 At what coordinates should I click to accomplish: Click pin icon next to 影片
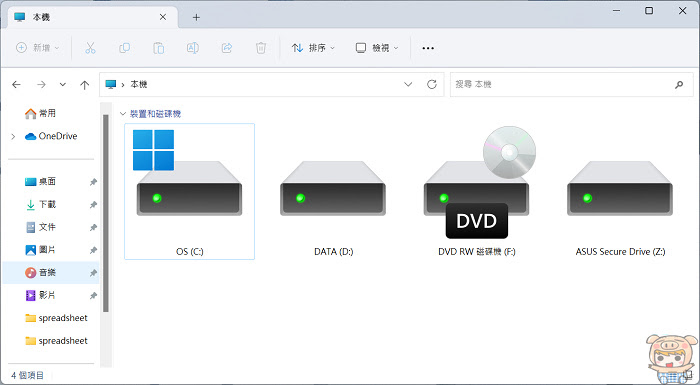click(x=93, y=296)
